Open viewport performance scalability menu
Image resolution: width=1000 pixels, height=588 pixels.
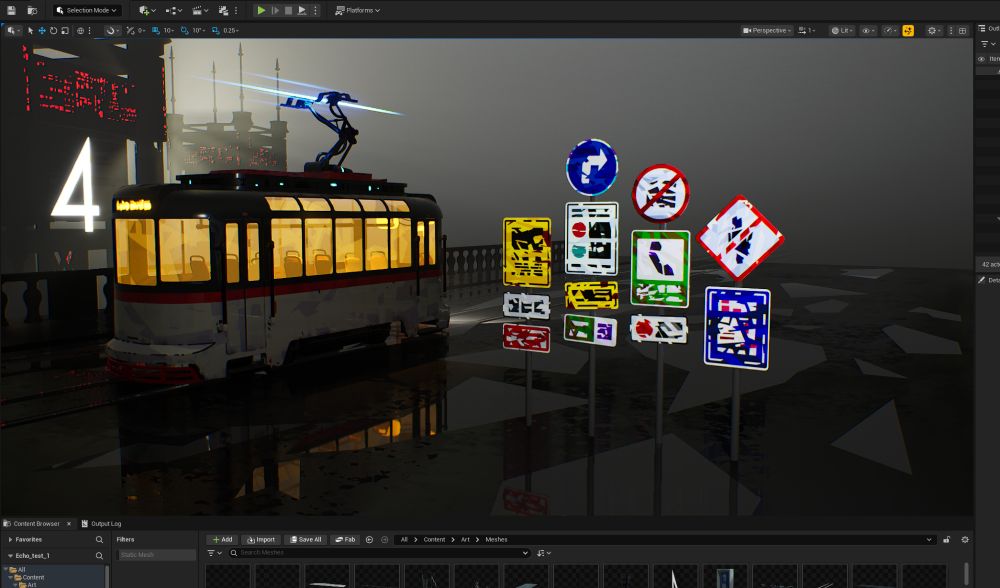(x=890, y=31)
